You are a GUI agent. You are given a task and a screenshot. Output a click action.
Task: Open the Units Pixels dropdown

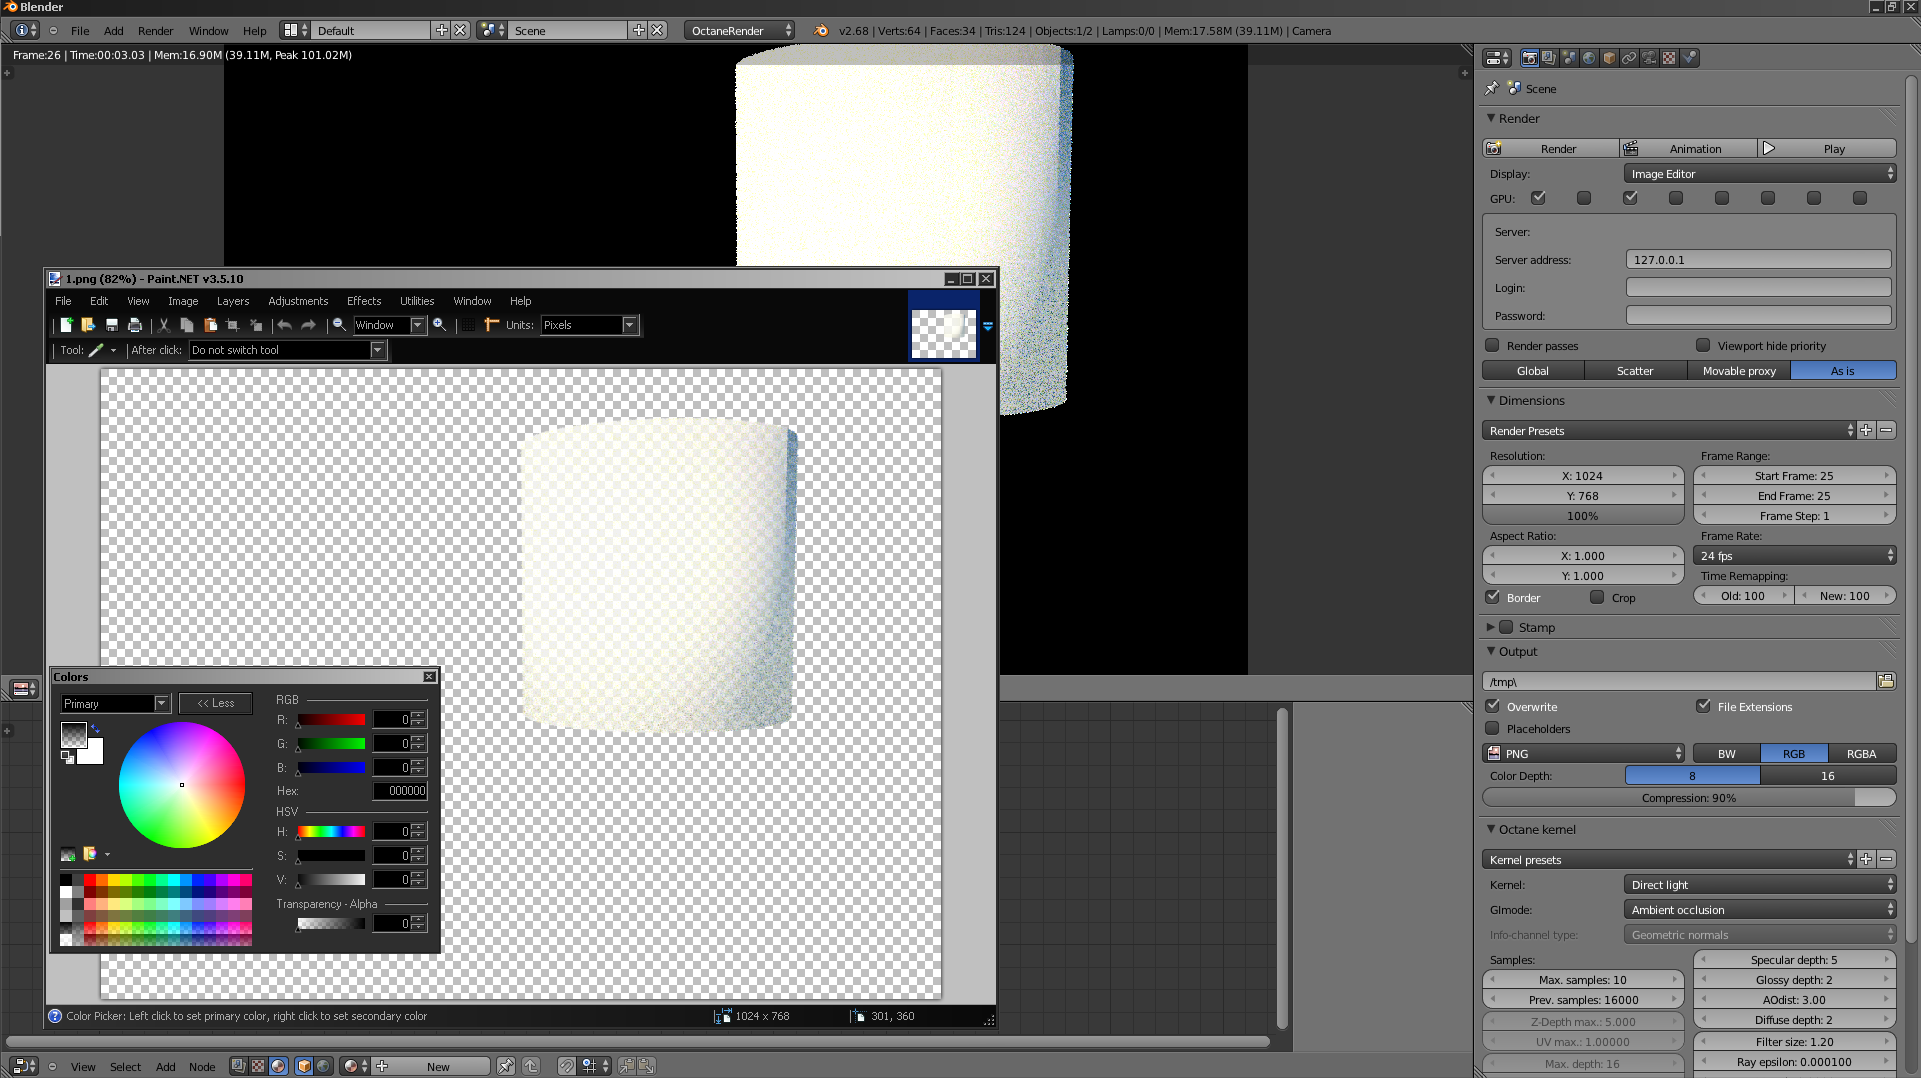[x=589, y=325]
